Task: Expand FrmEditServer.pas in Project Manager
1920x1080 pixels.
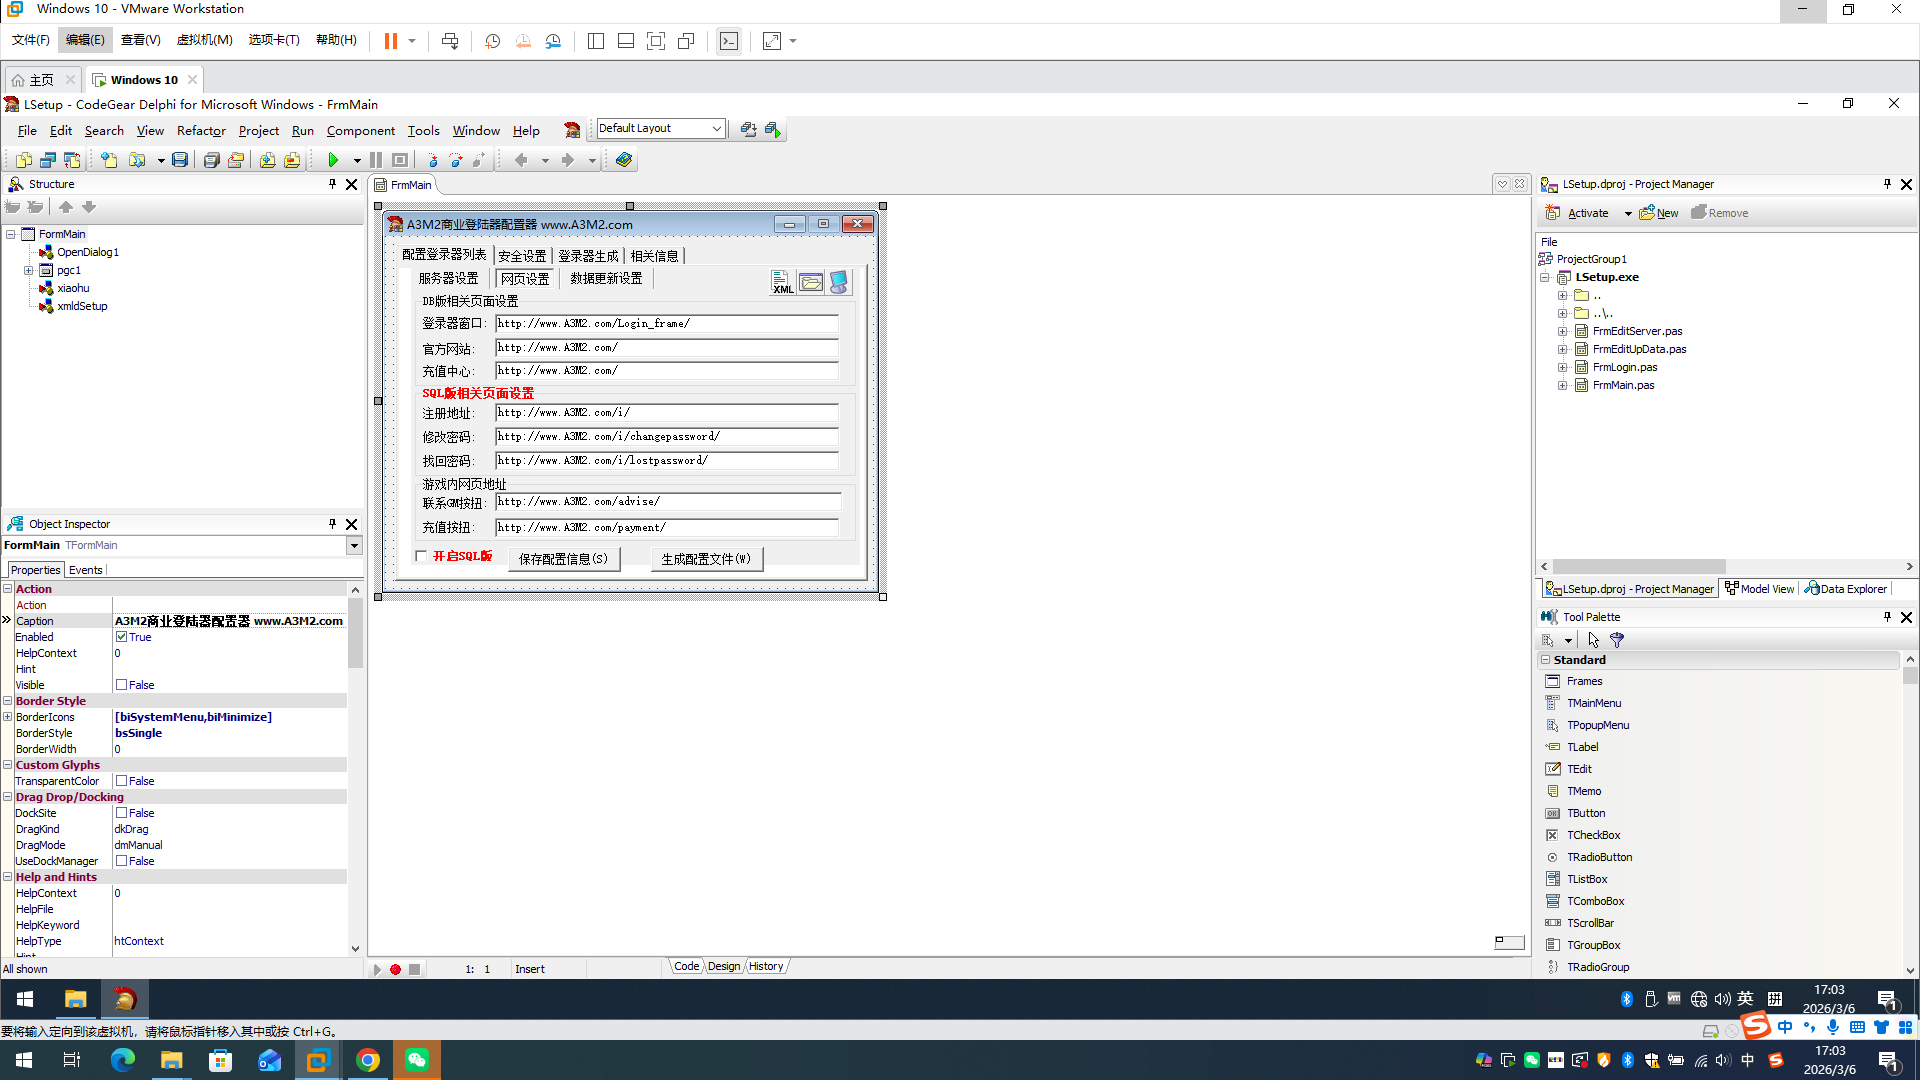Action: point(1562,331)
